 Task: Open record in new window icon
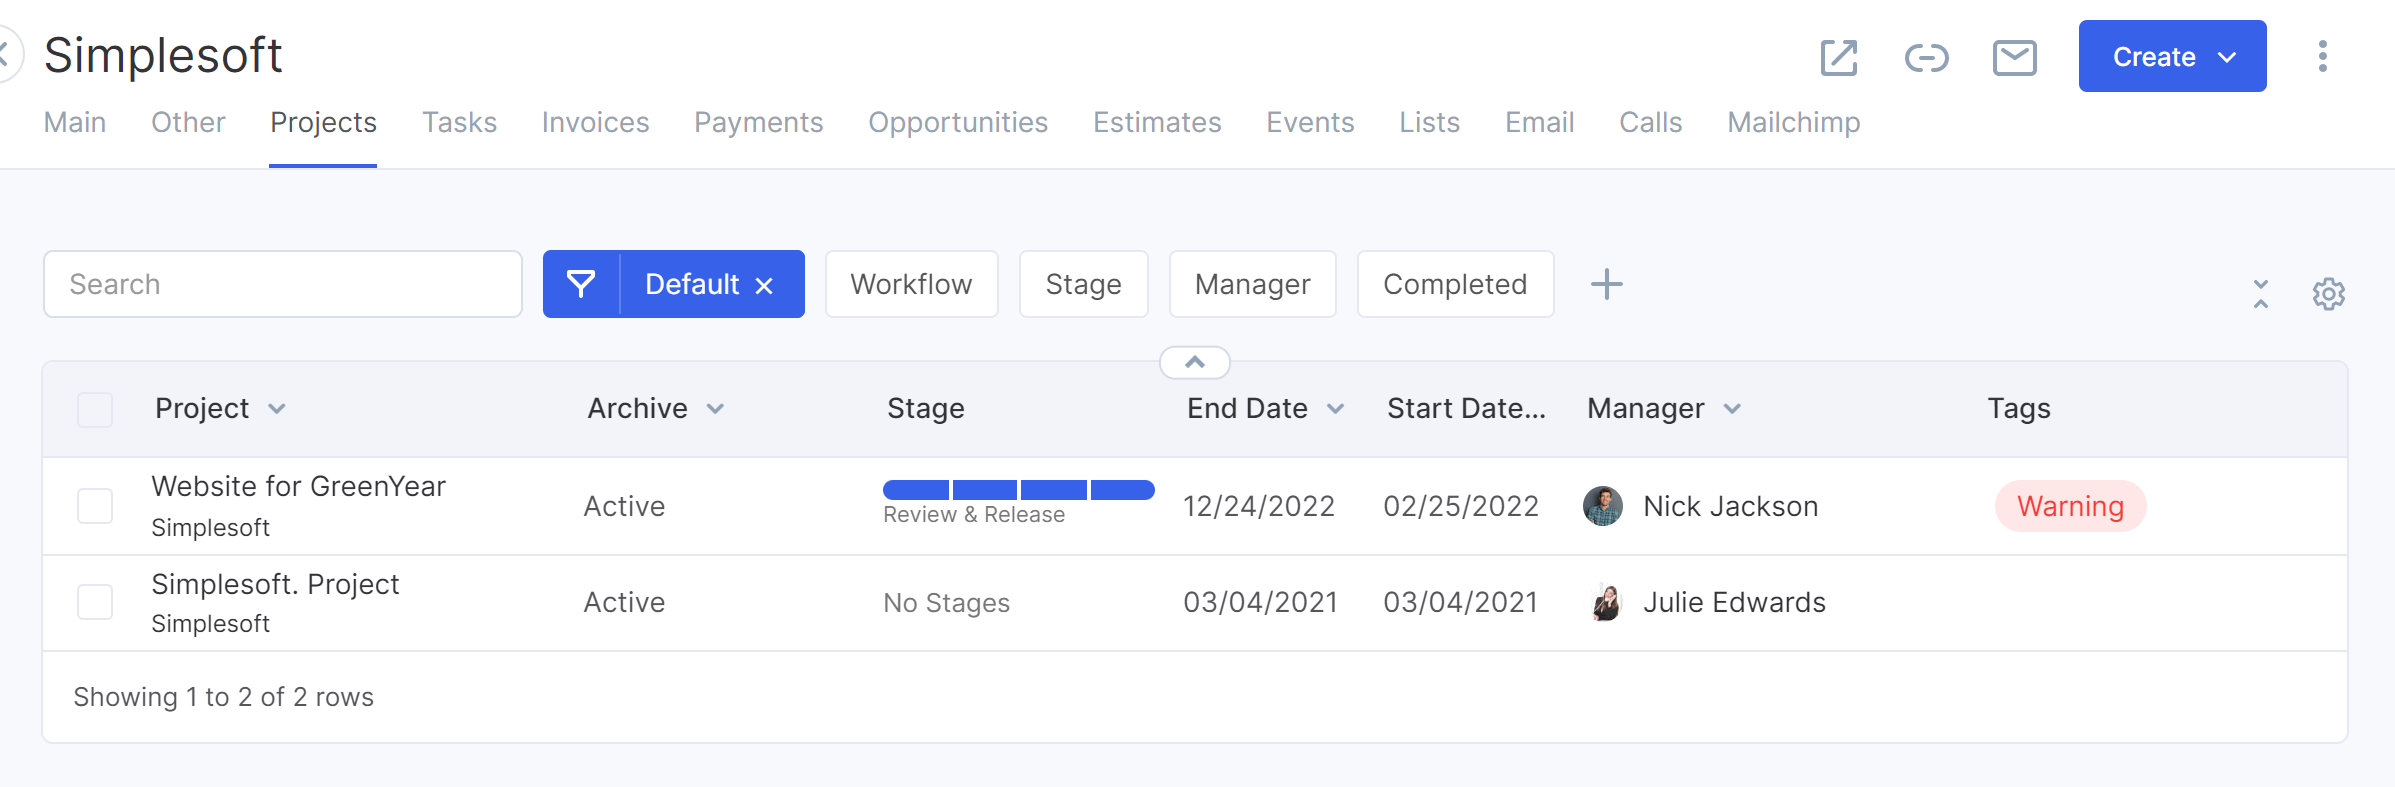click(1838, 58)
